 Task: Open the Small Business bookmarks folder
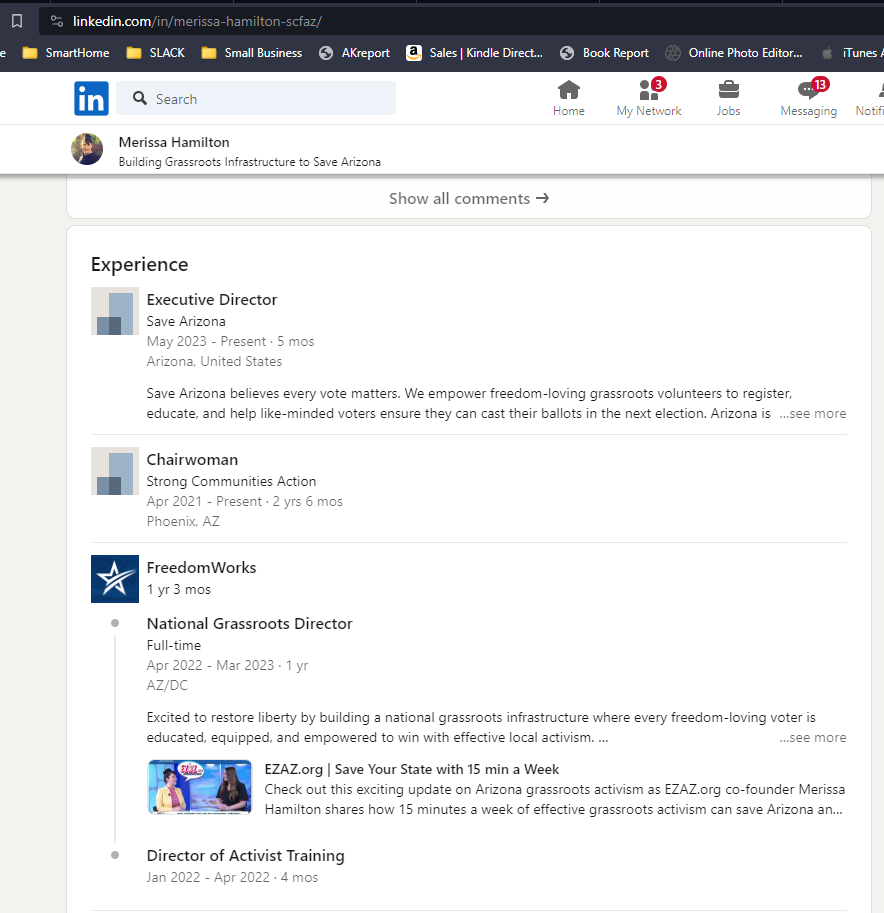point(252,53)
